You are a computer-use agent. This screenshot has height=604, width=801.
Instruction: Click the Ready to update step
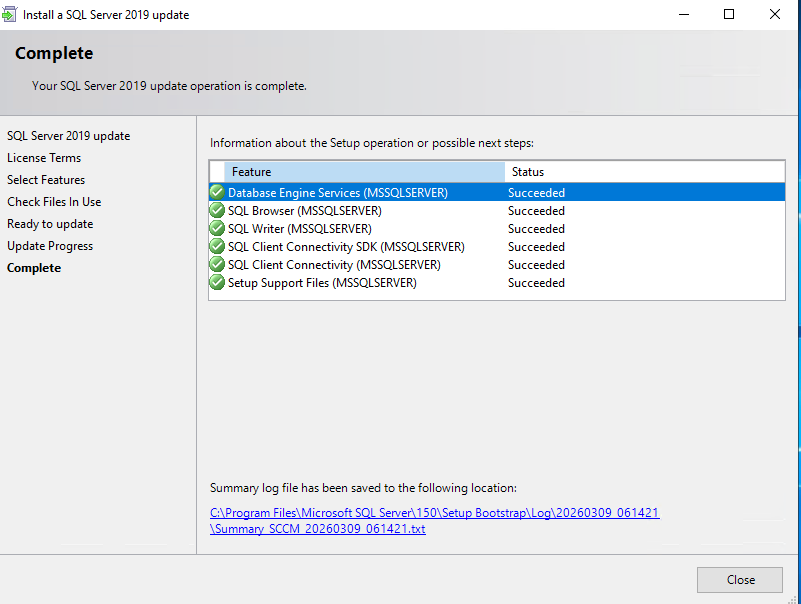tap(50, 224)
